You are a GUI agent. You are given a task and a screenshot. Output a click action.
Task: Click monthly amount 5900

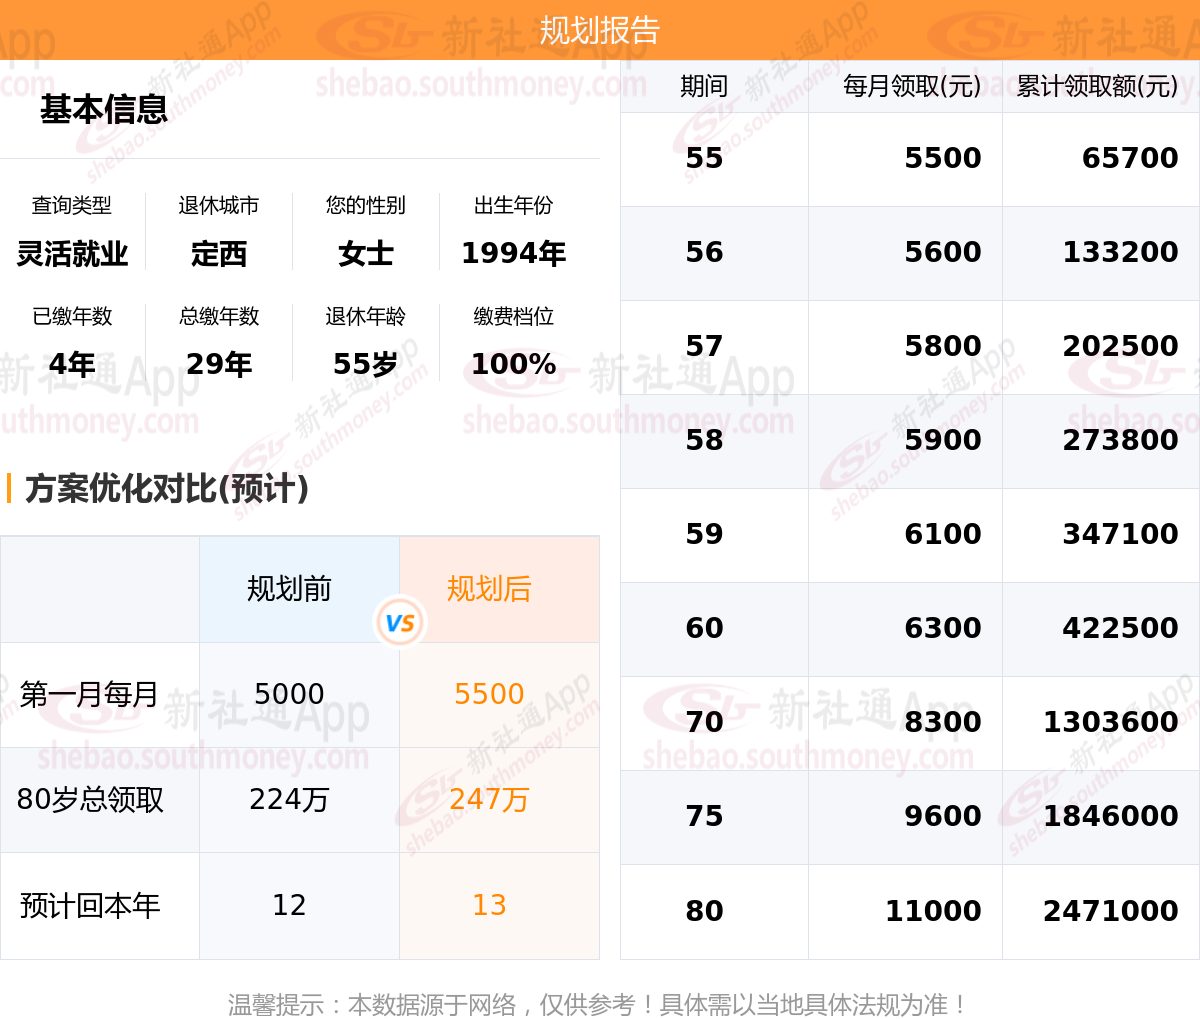(943, 440)
